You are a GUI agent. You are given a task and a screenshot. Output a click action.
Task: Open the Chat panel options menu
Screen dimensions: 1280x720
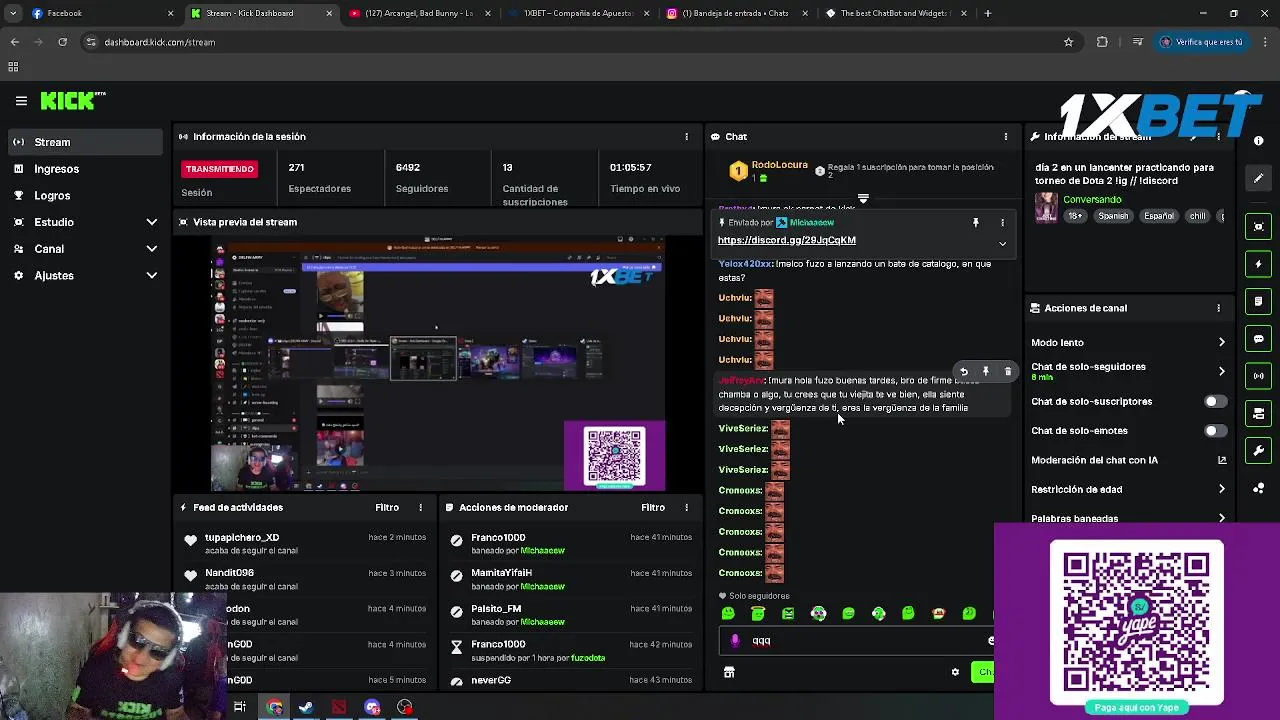coord(1006,137)
